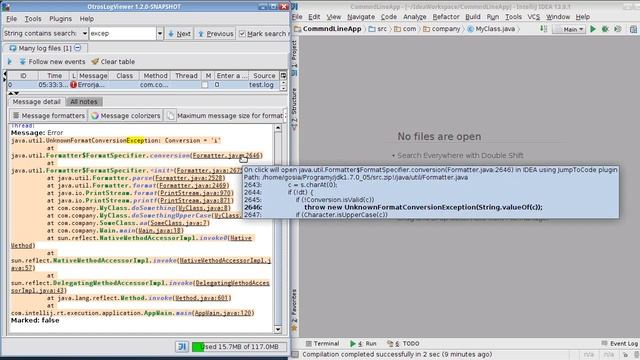Viewport: 640px width, 360px height.
Task: Open Refactor menu in IntelliJ IDEA
Action: pos(446,17)
